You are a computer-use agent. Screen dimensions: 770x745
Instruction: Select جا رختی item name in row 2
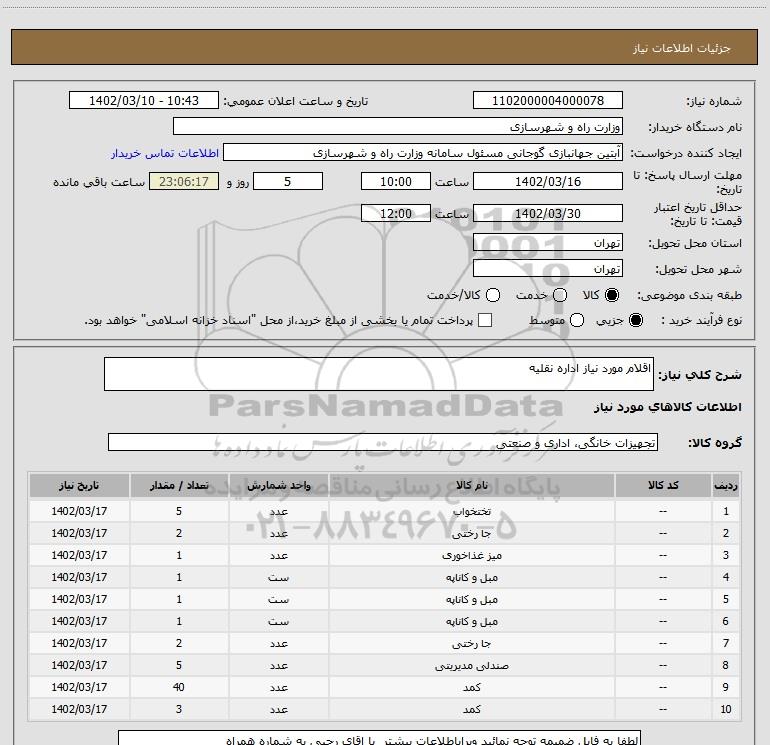471,533
